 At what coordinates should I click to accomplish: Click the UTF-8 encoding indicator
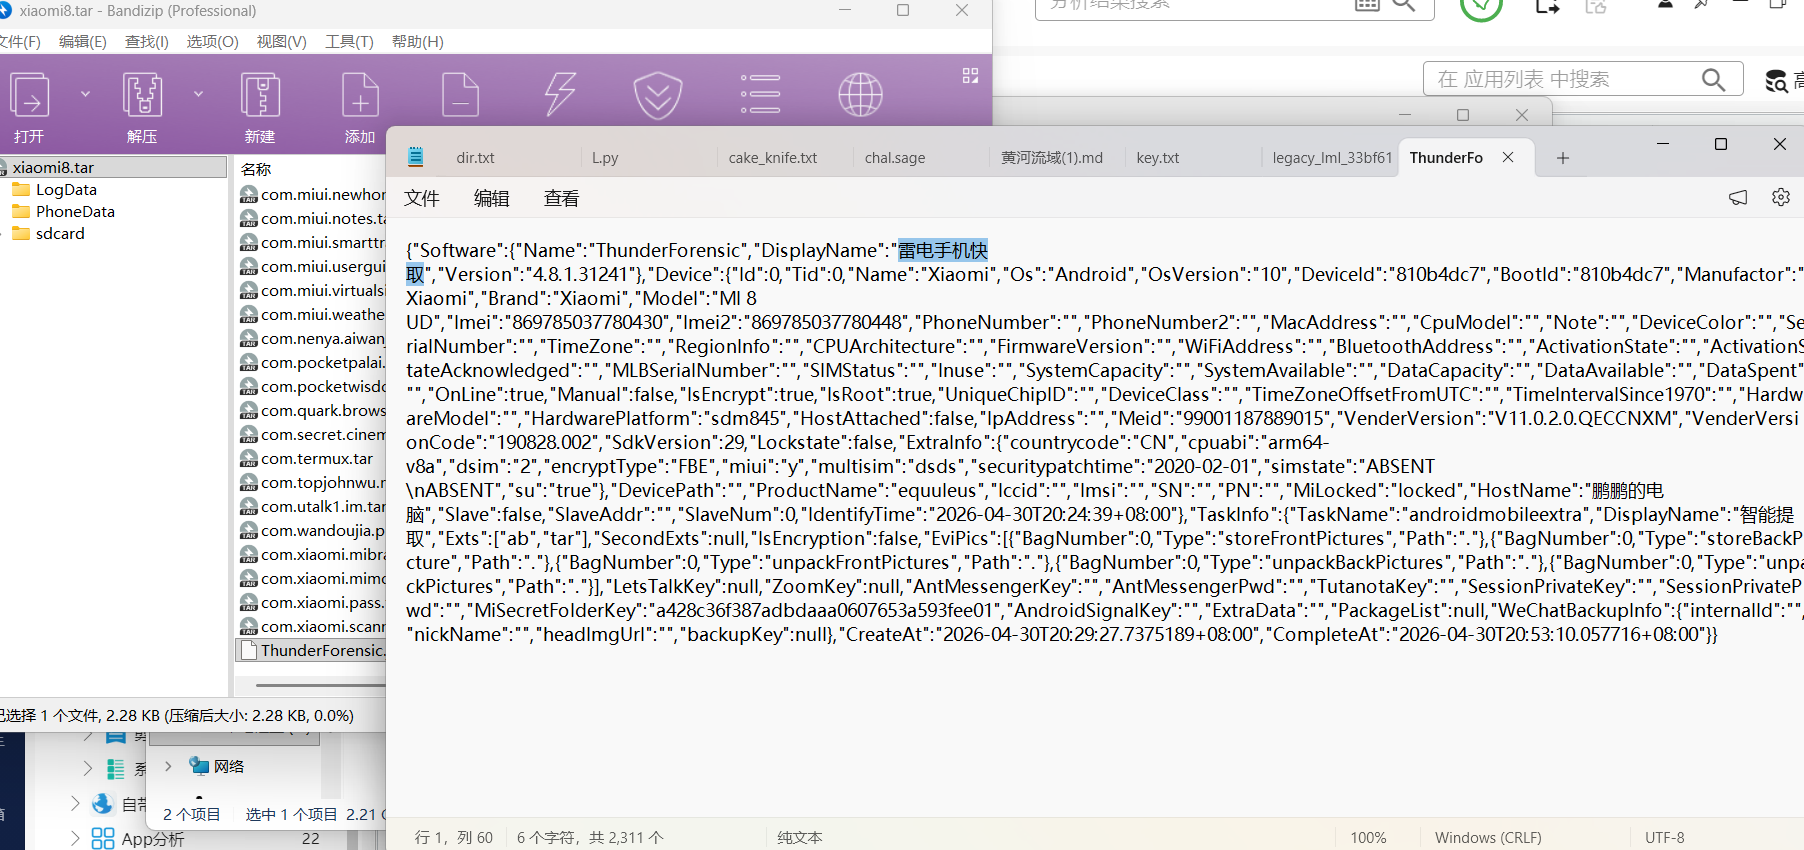coord(1665,838)
